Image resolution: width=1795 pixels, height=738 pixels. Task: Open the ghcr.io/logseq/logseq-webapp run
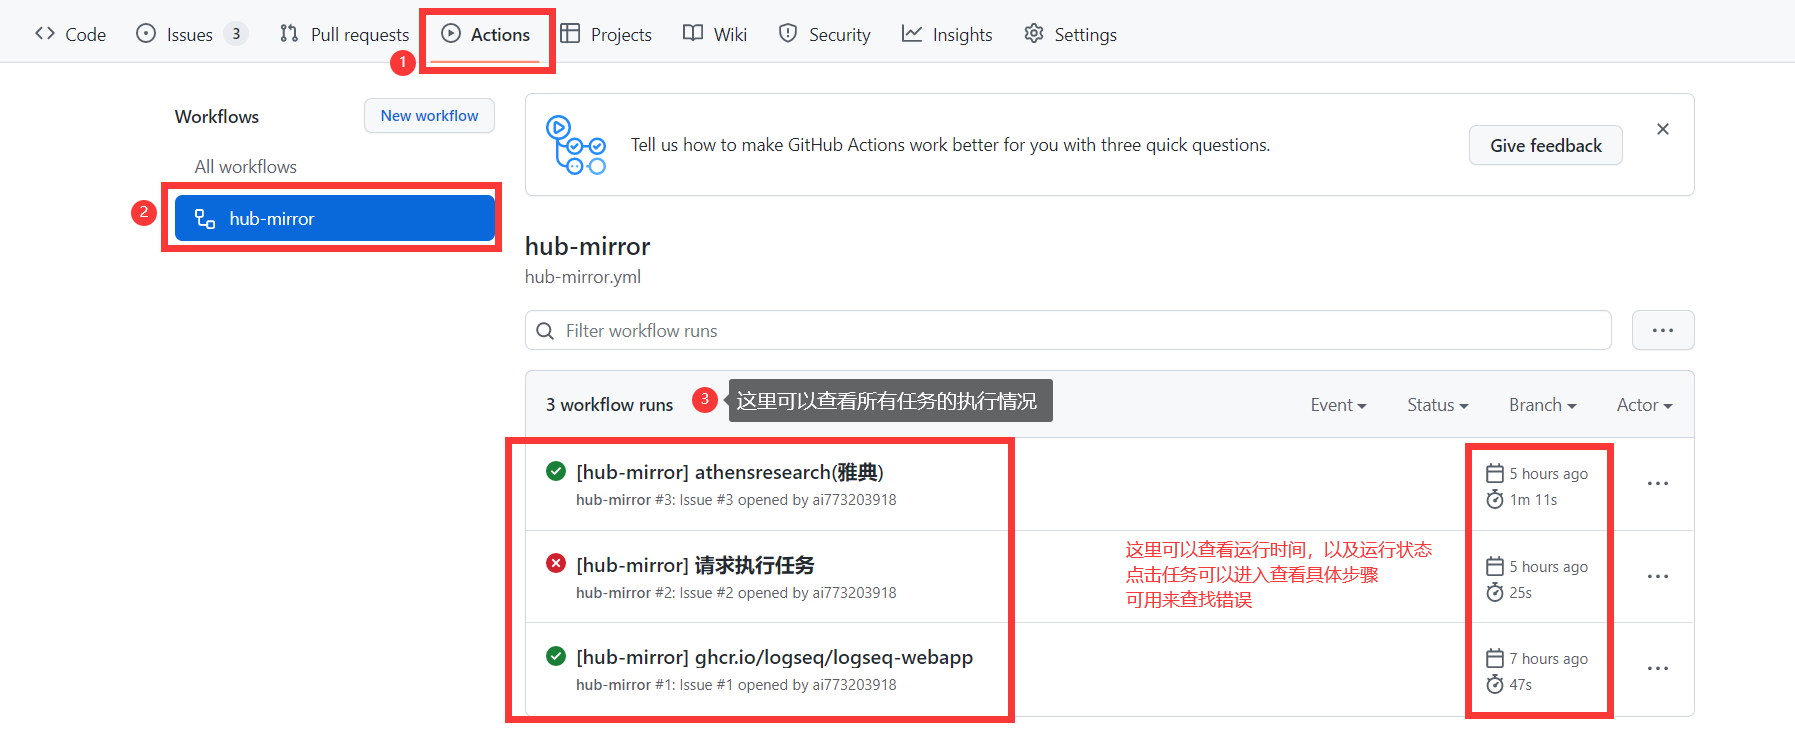pos(775,657)
